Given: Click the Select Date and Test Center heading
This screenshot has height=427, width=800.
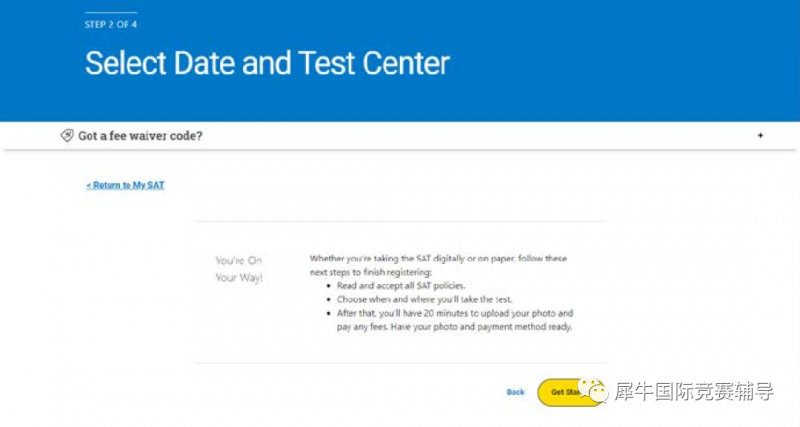Looking at the screenshot, I should coord(267,63).
